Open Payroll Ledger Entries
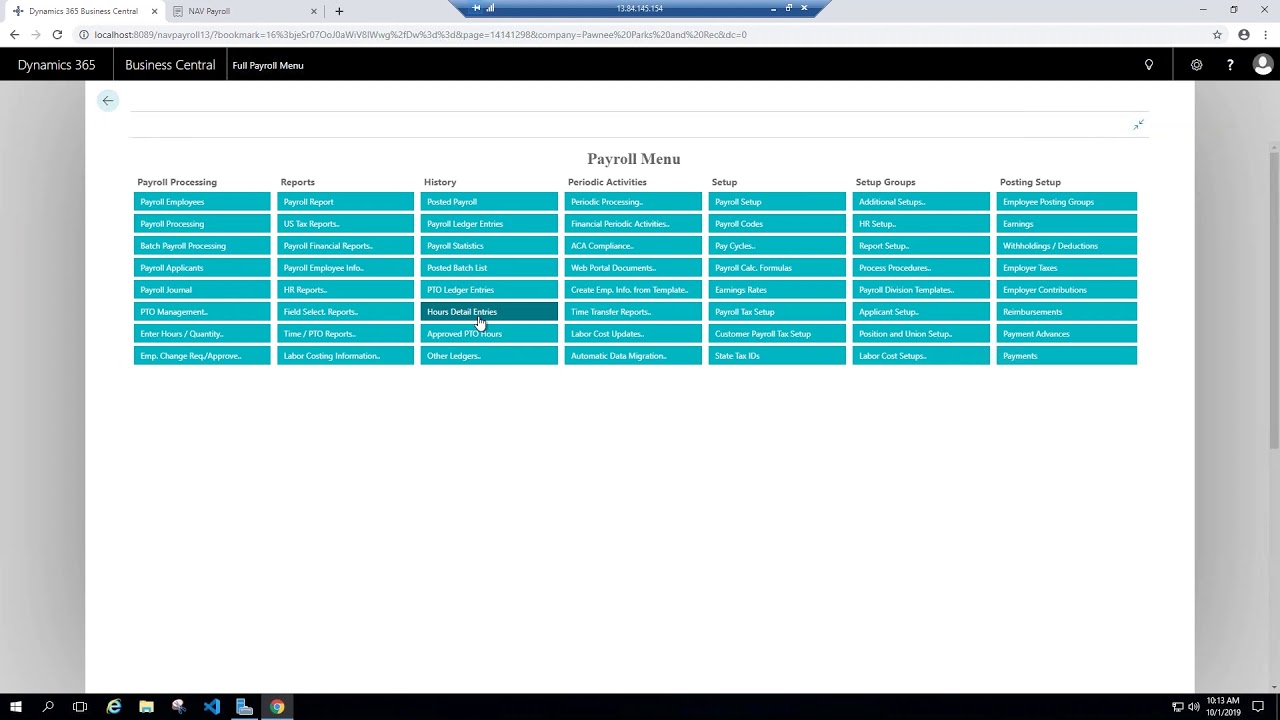This screenshot has width=1280, height=720. coord(489,224)
